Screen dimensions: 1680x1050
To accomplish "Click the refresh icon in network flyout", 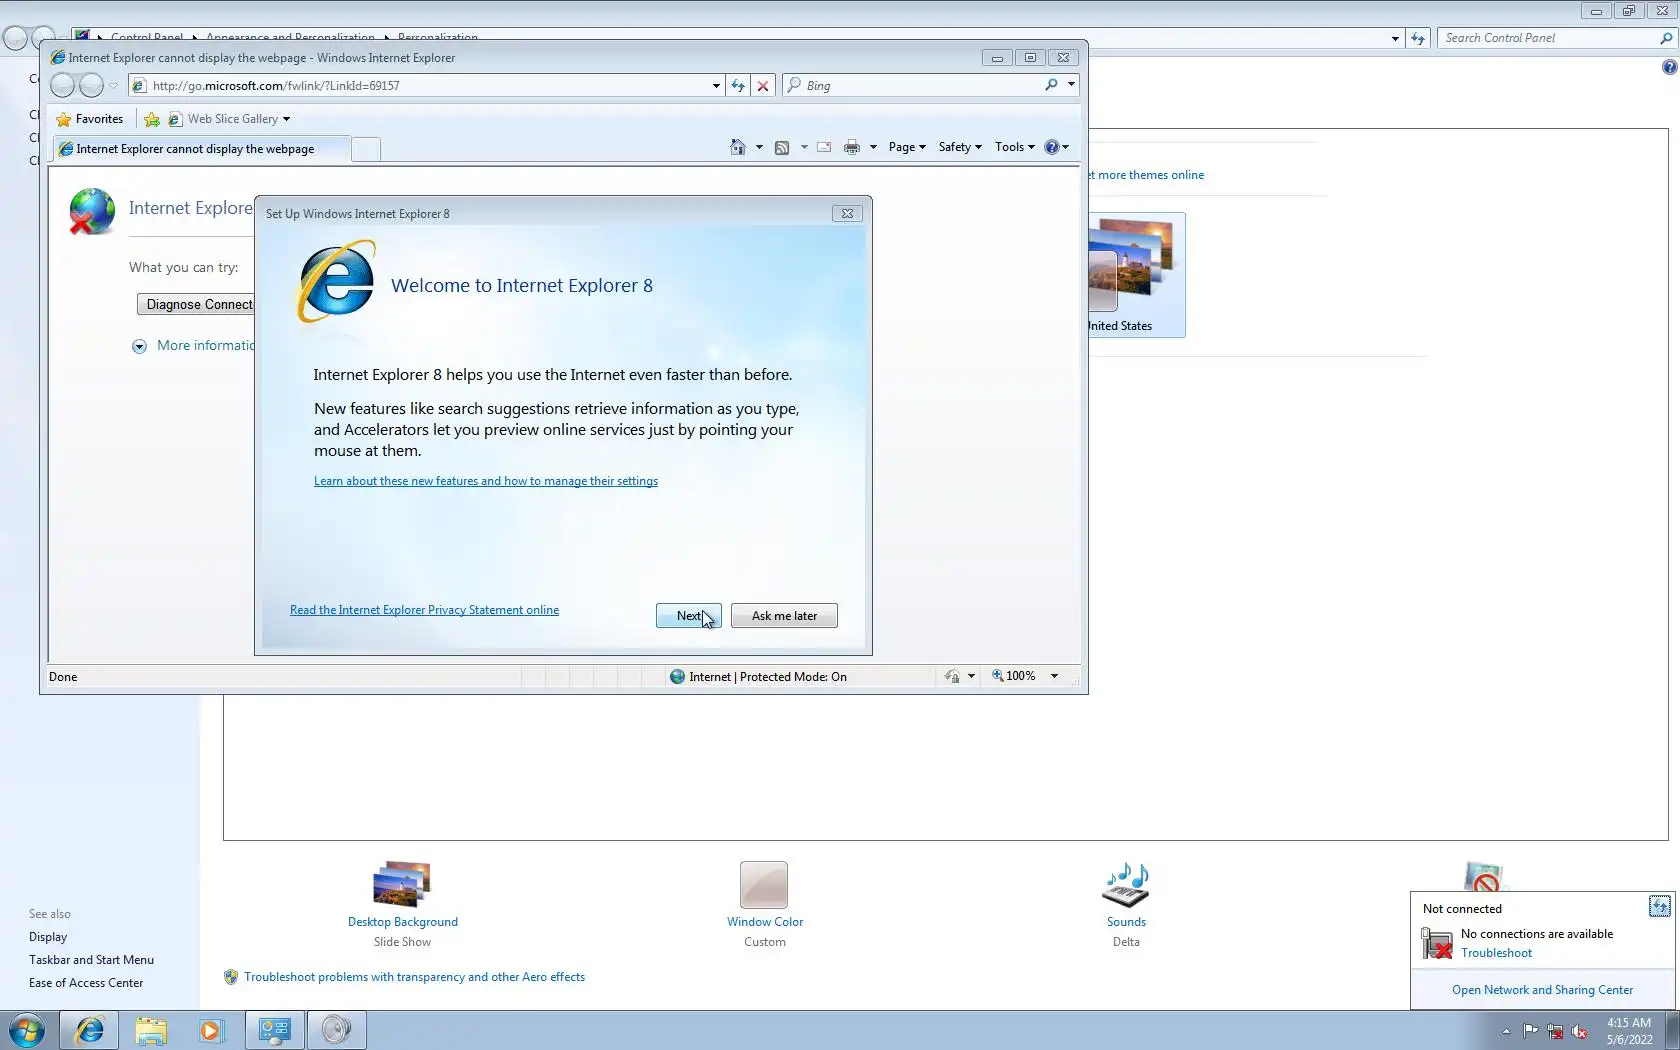I will click(x=1659, y=907).
